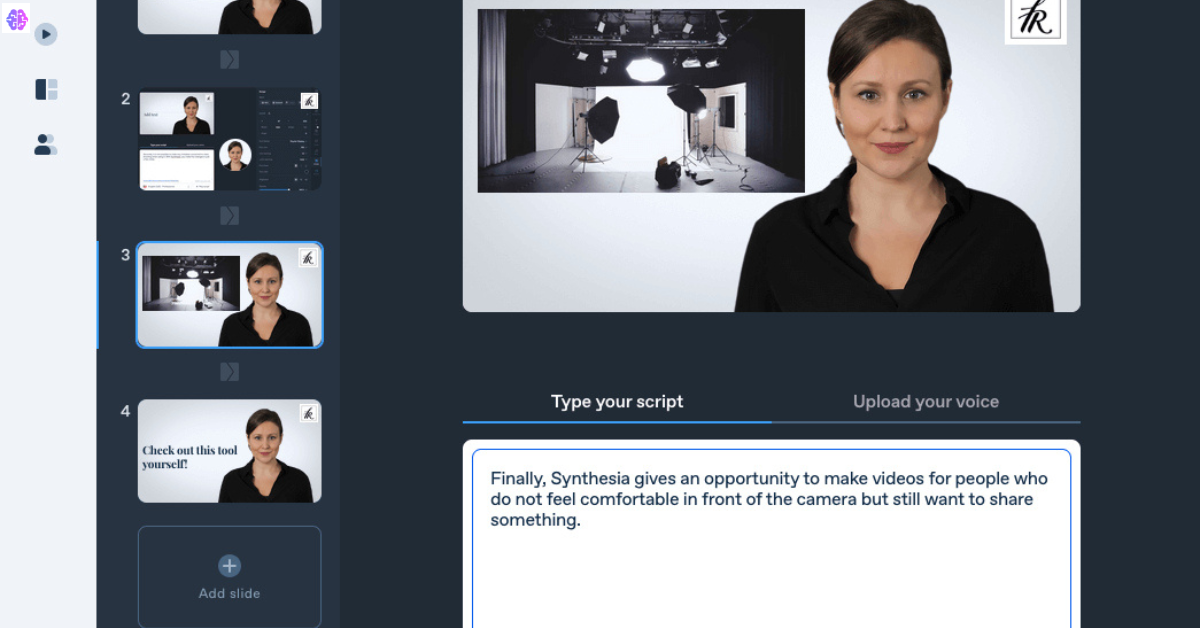Click the pink brain logo icon
The image size is (1200, 628).
coord(17,19)
